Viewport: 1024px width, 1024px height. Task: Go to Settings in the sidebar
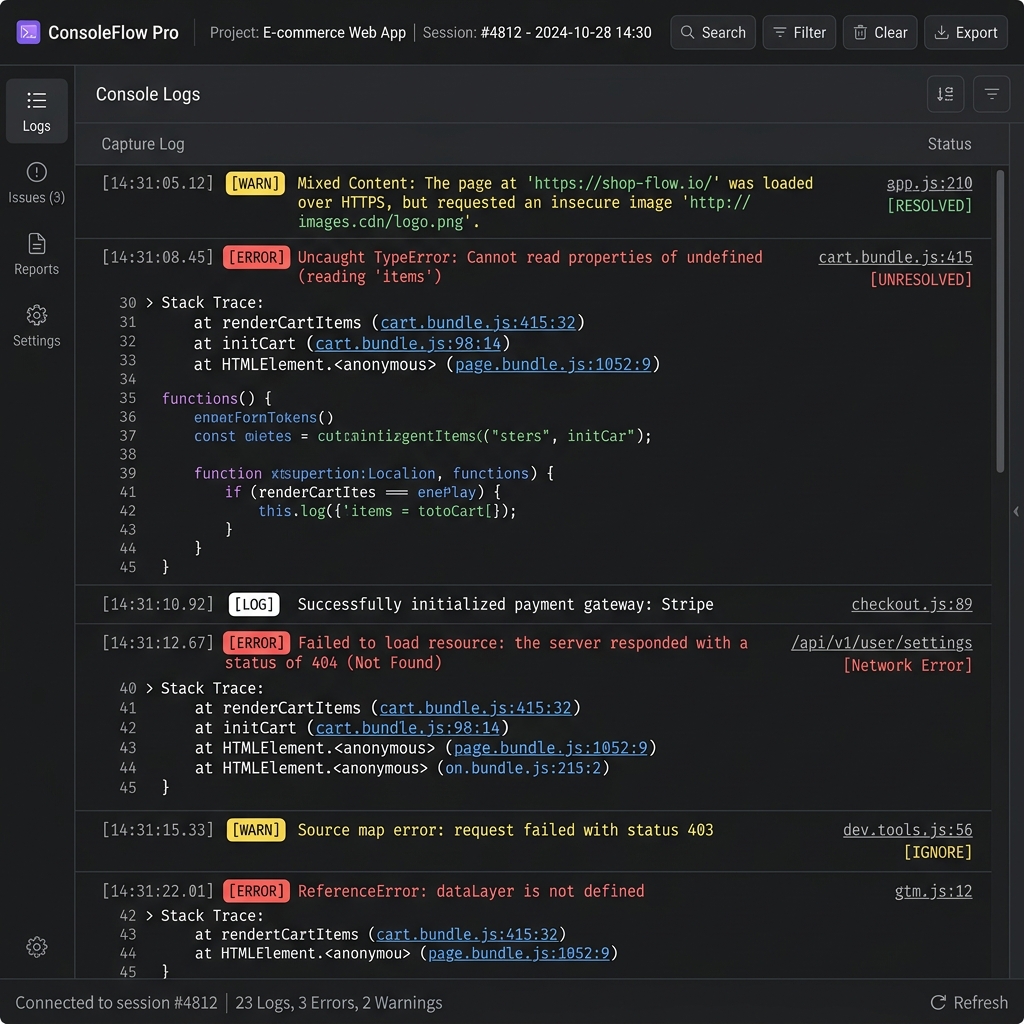(37, 327)
